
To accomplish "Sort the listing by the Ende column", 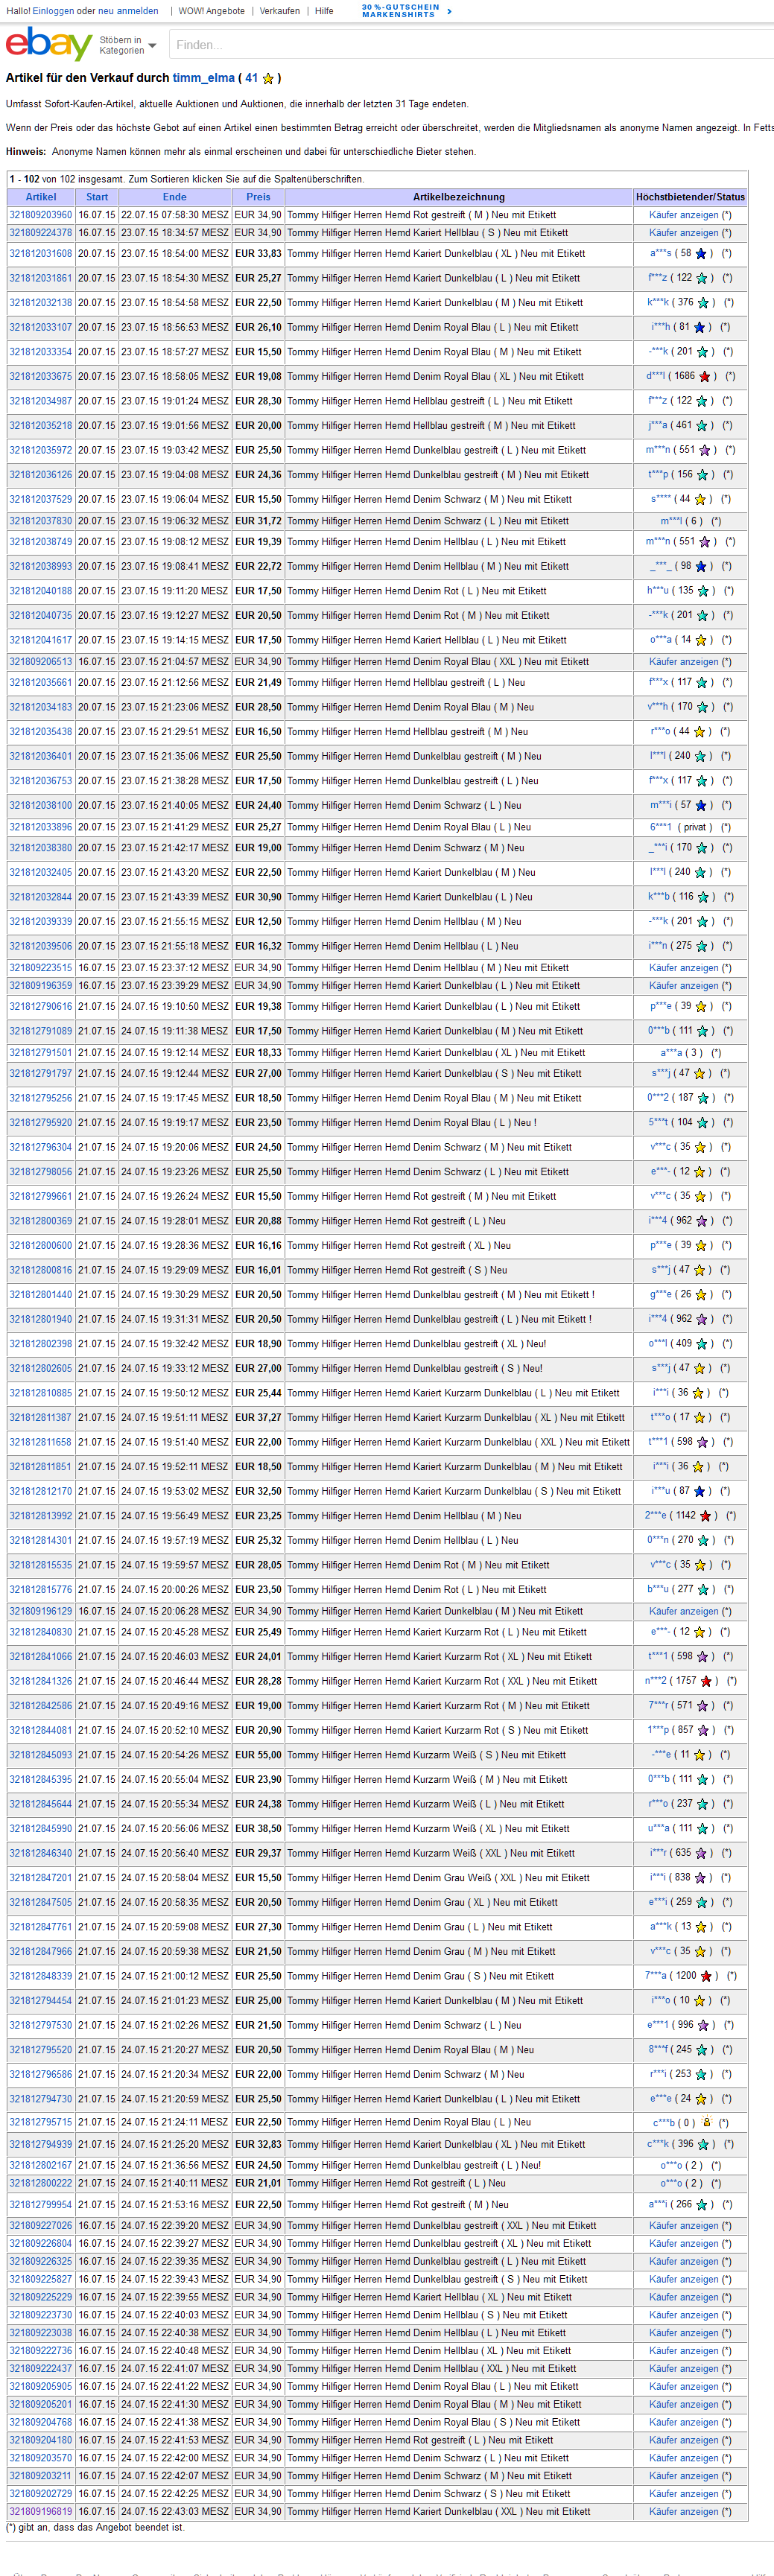I will point(174,197).
